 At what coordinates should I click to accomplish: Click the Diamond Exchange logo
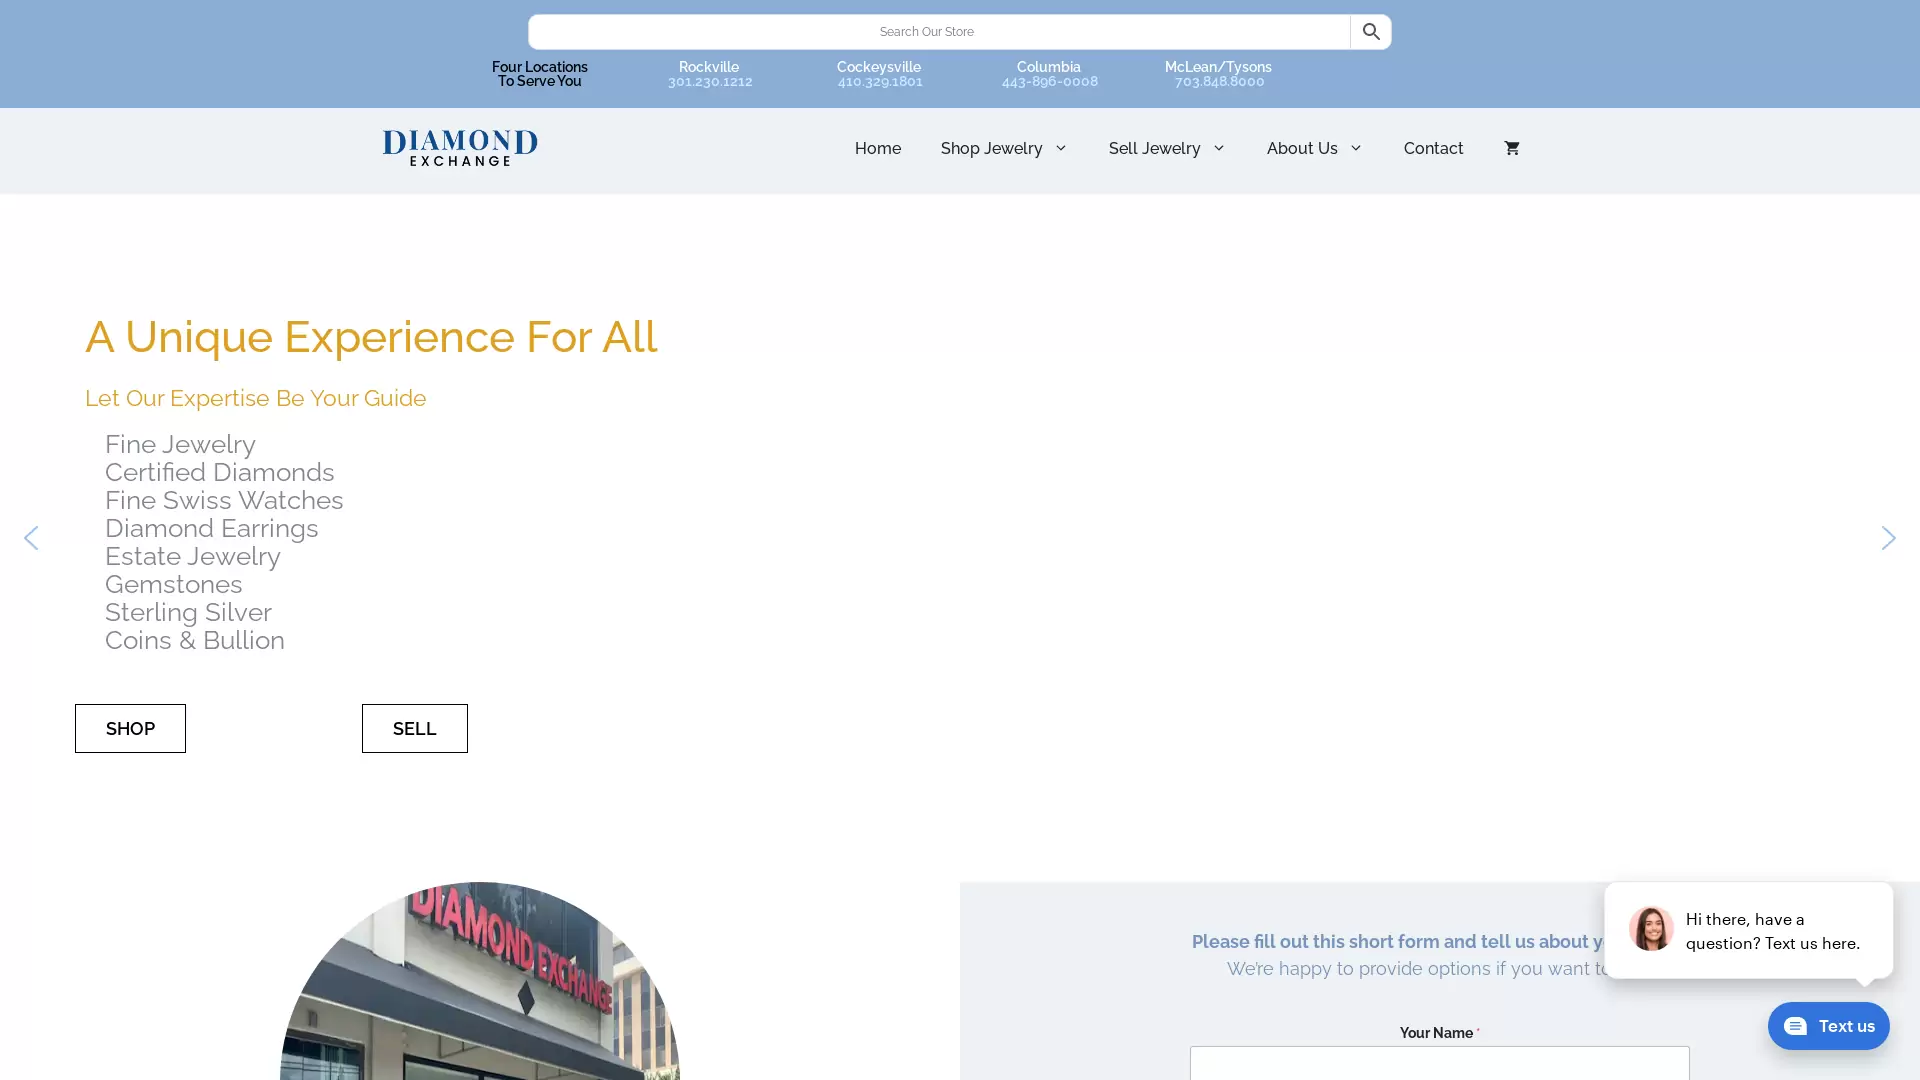[x=460, y=148]
